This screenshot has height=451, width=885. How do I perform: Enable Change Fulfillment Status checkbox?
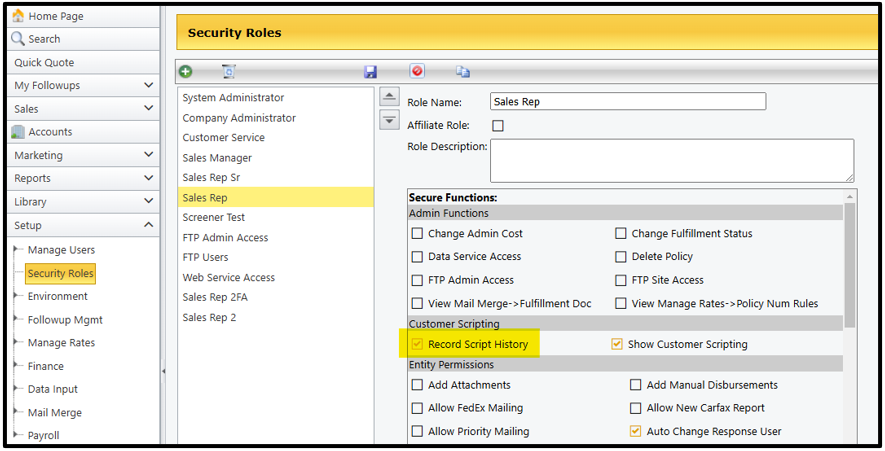[621, 233]
